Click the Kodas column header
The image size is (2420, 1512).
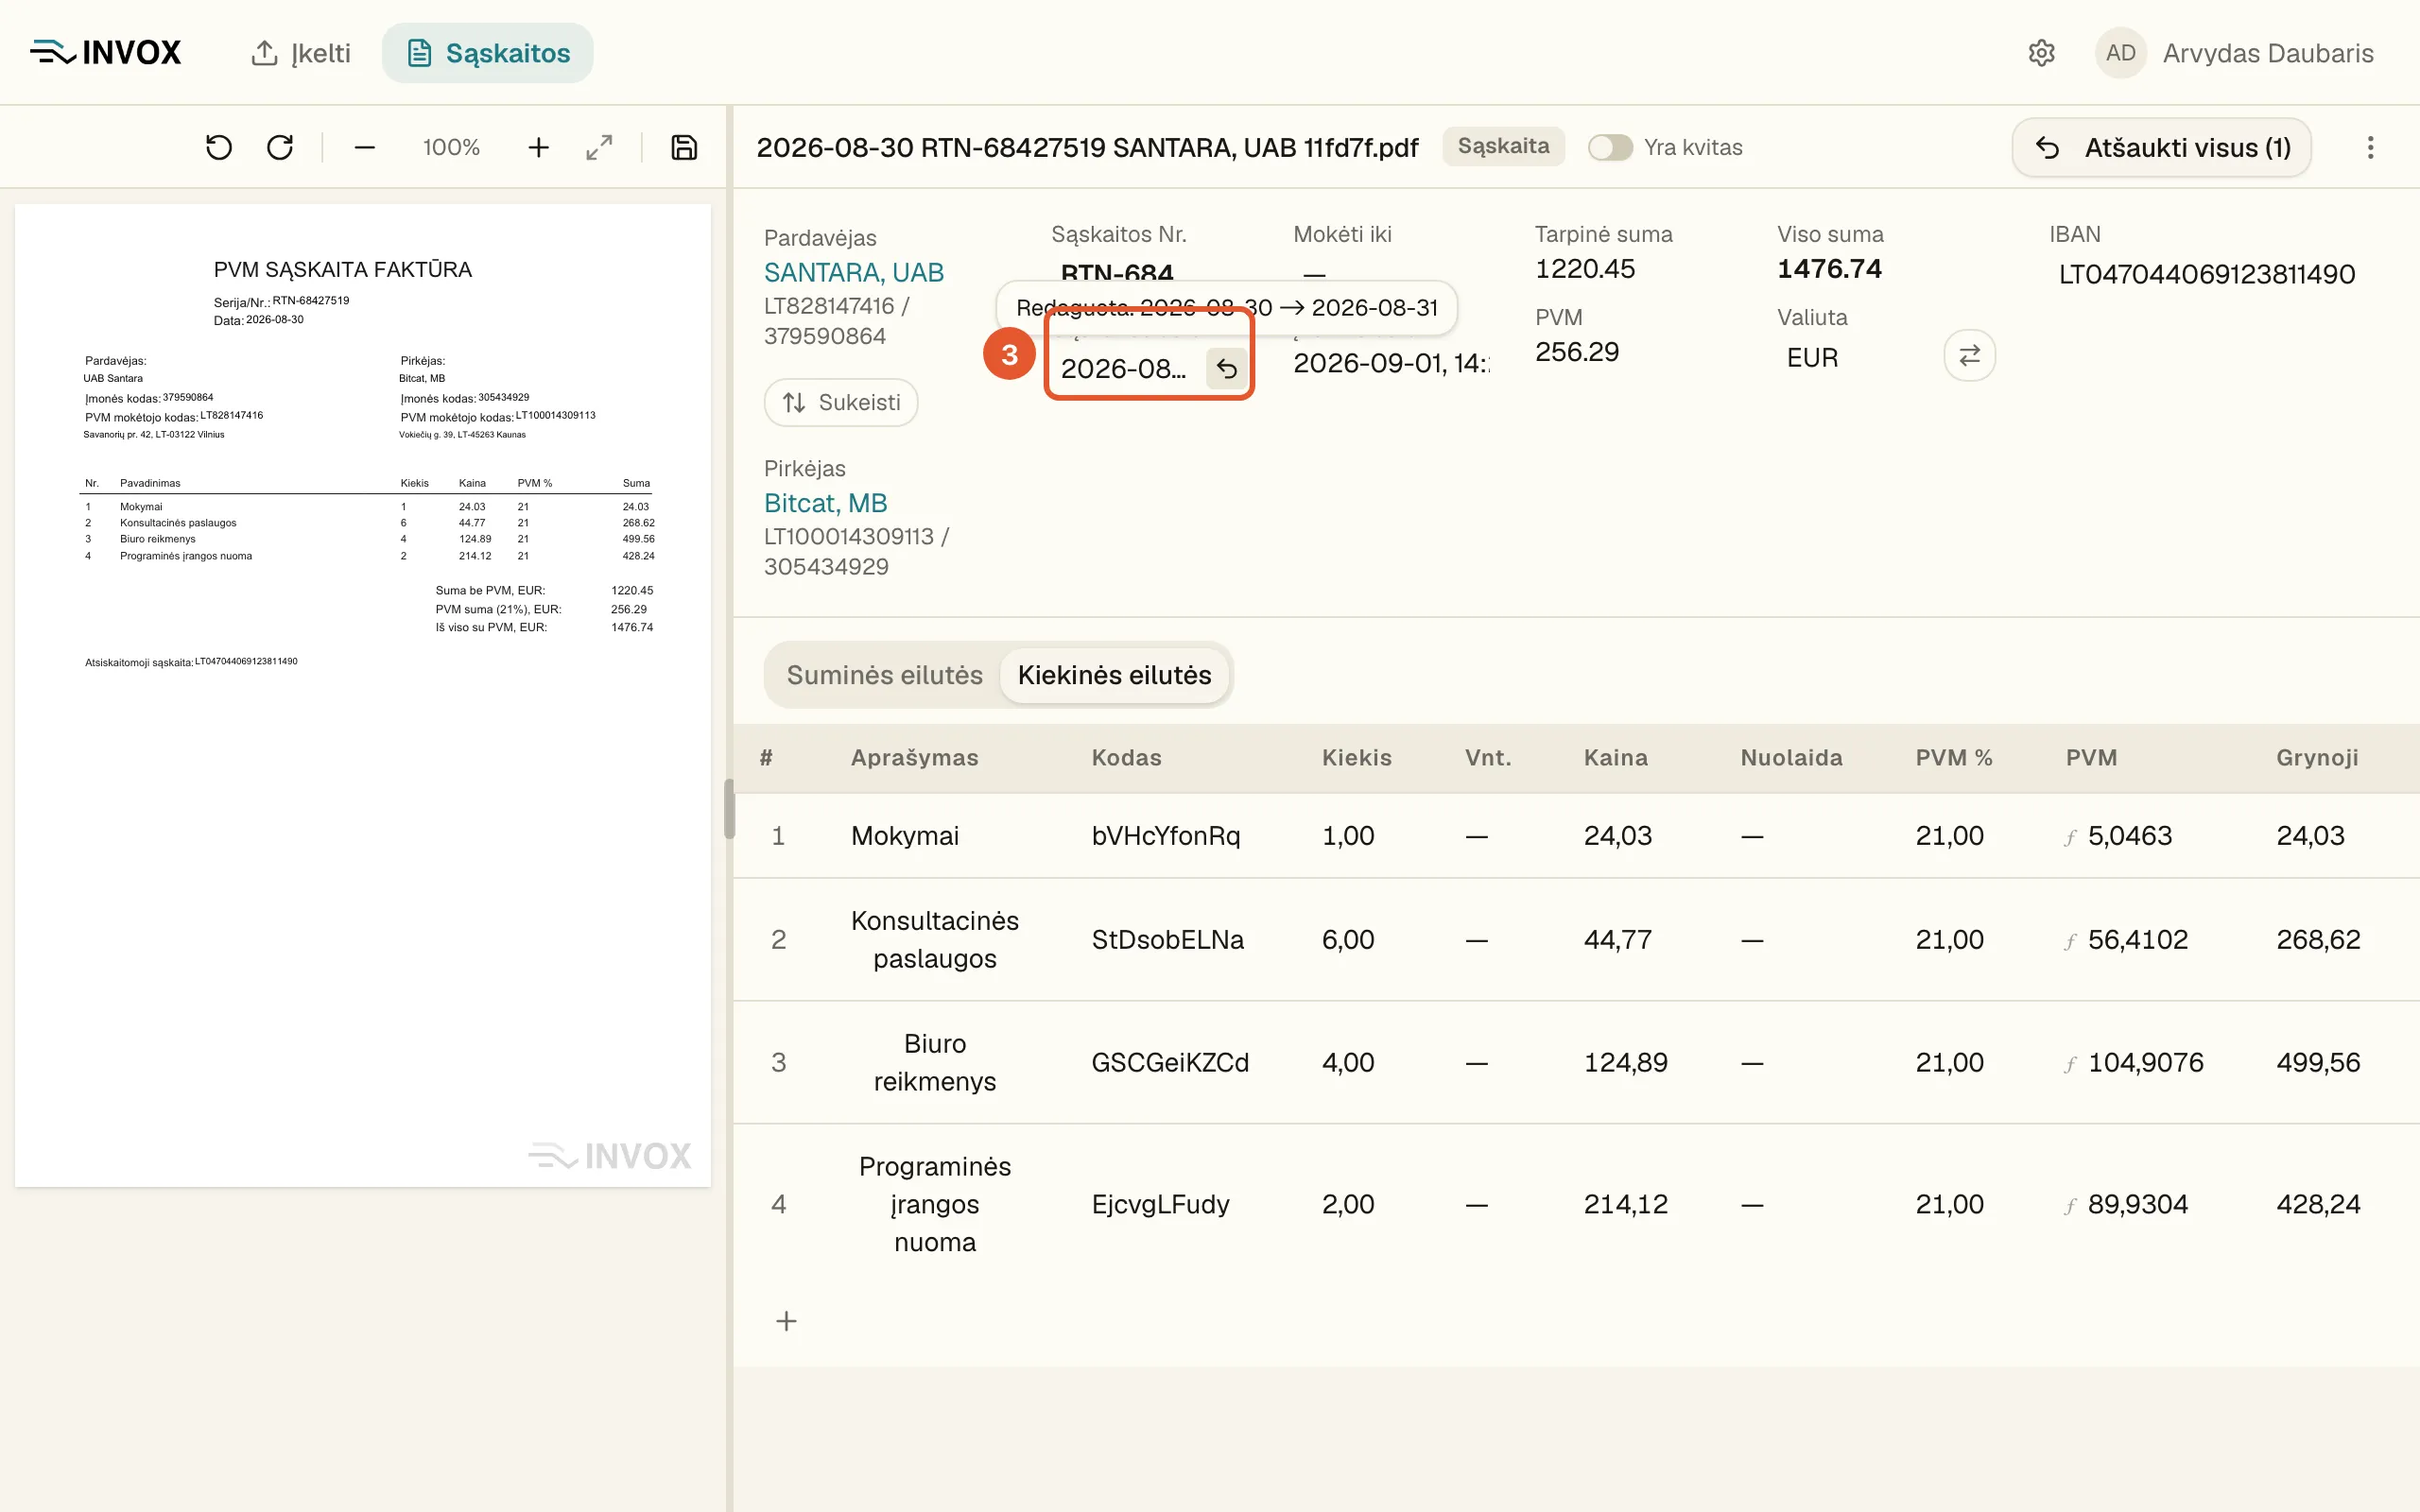tap(1126, 758)
